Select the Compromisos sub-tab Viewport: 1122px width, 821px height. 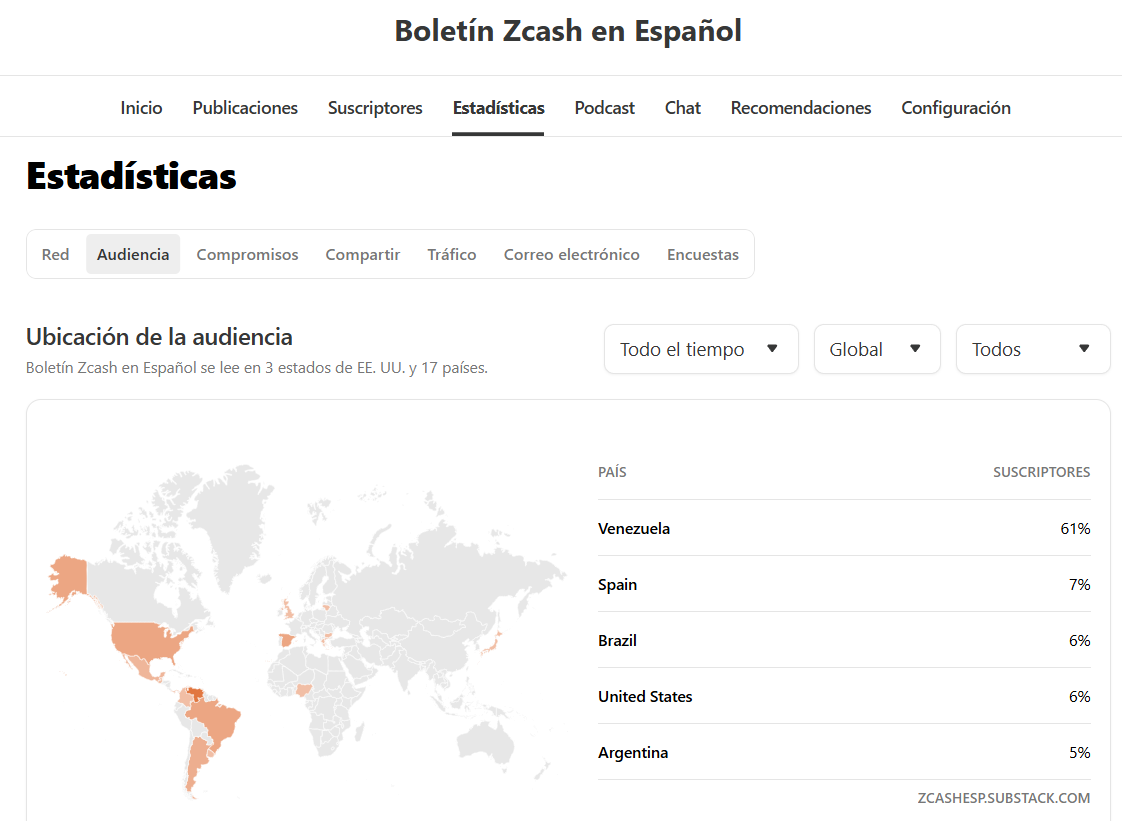point(248,255)
